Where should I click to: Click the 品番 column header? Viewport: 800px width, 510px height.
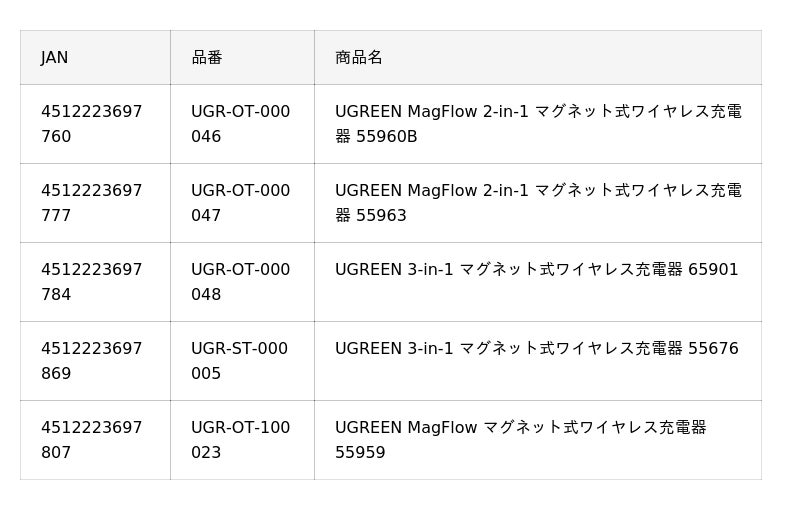click(207, 58)
